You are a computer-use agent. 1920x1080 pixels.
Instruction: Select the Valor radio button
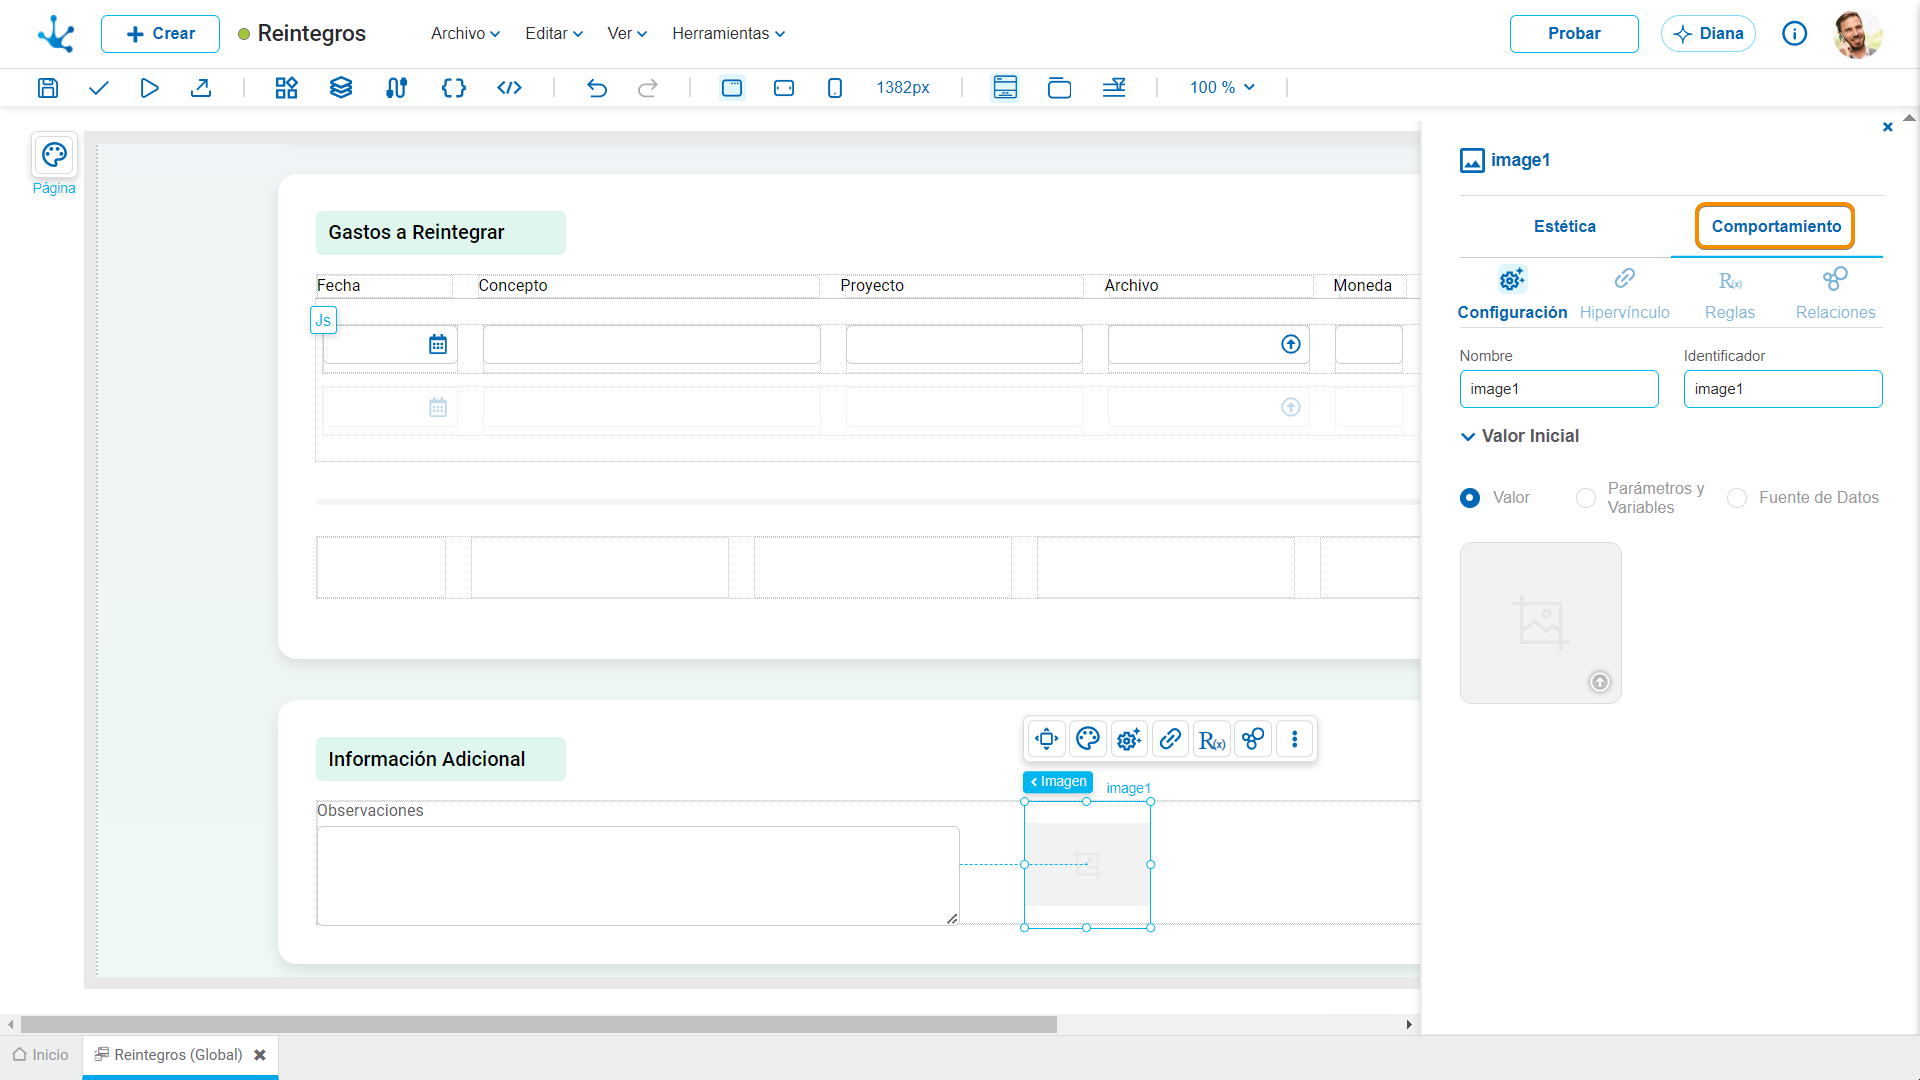[1470, 498]
